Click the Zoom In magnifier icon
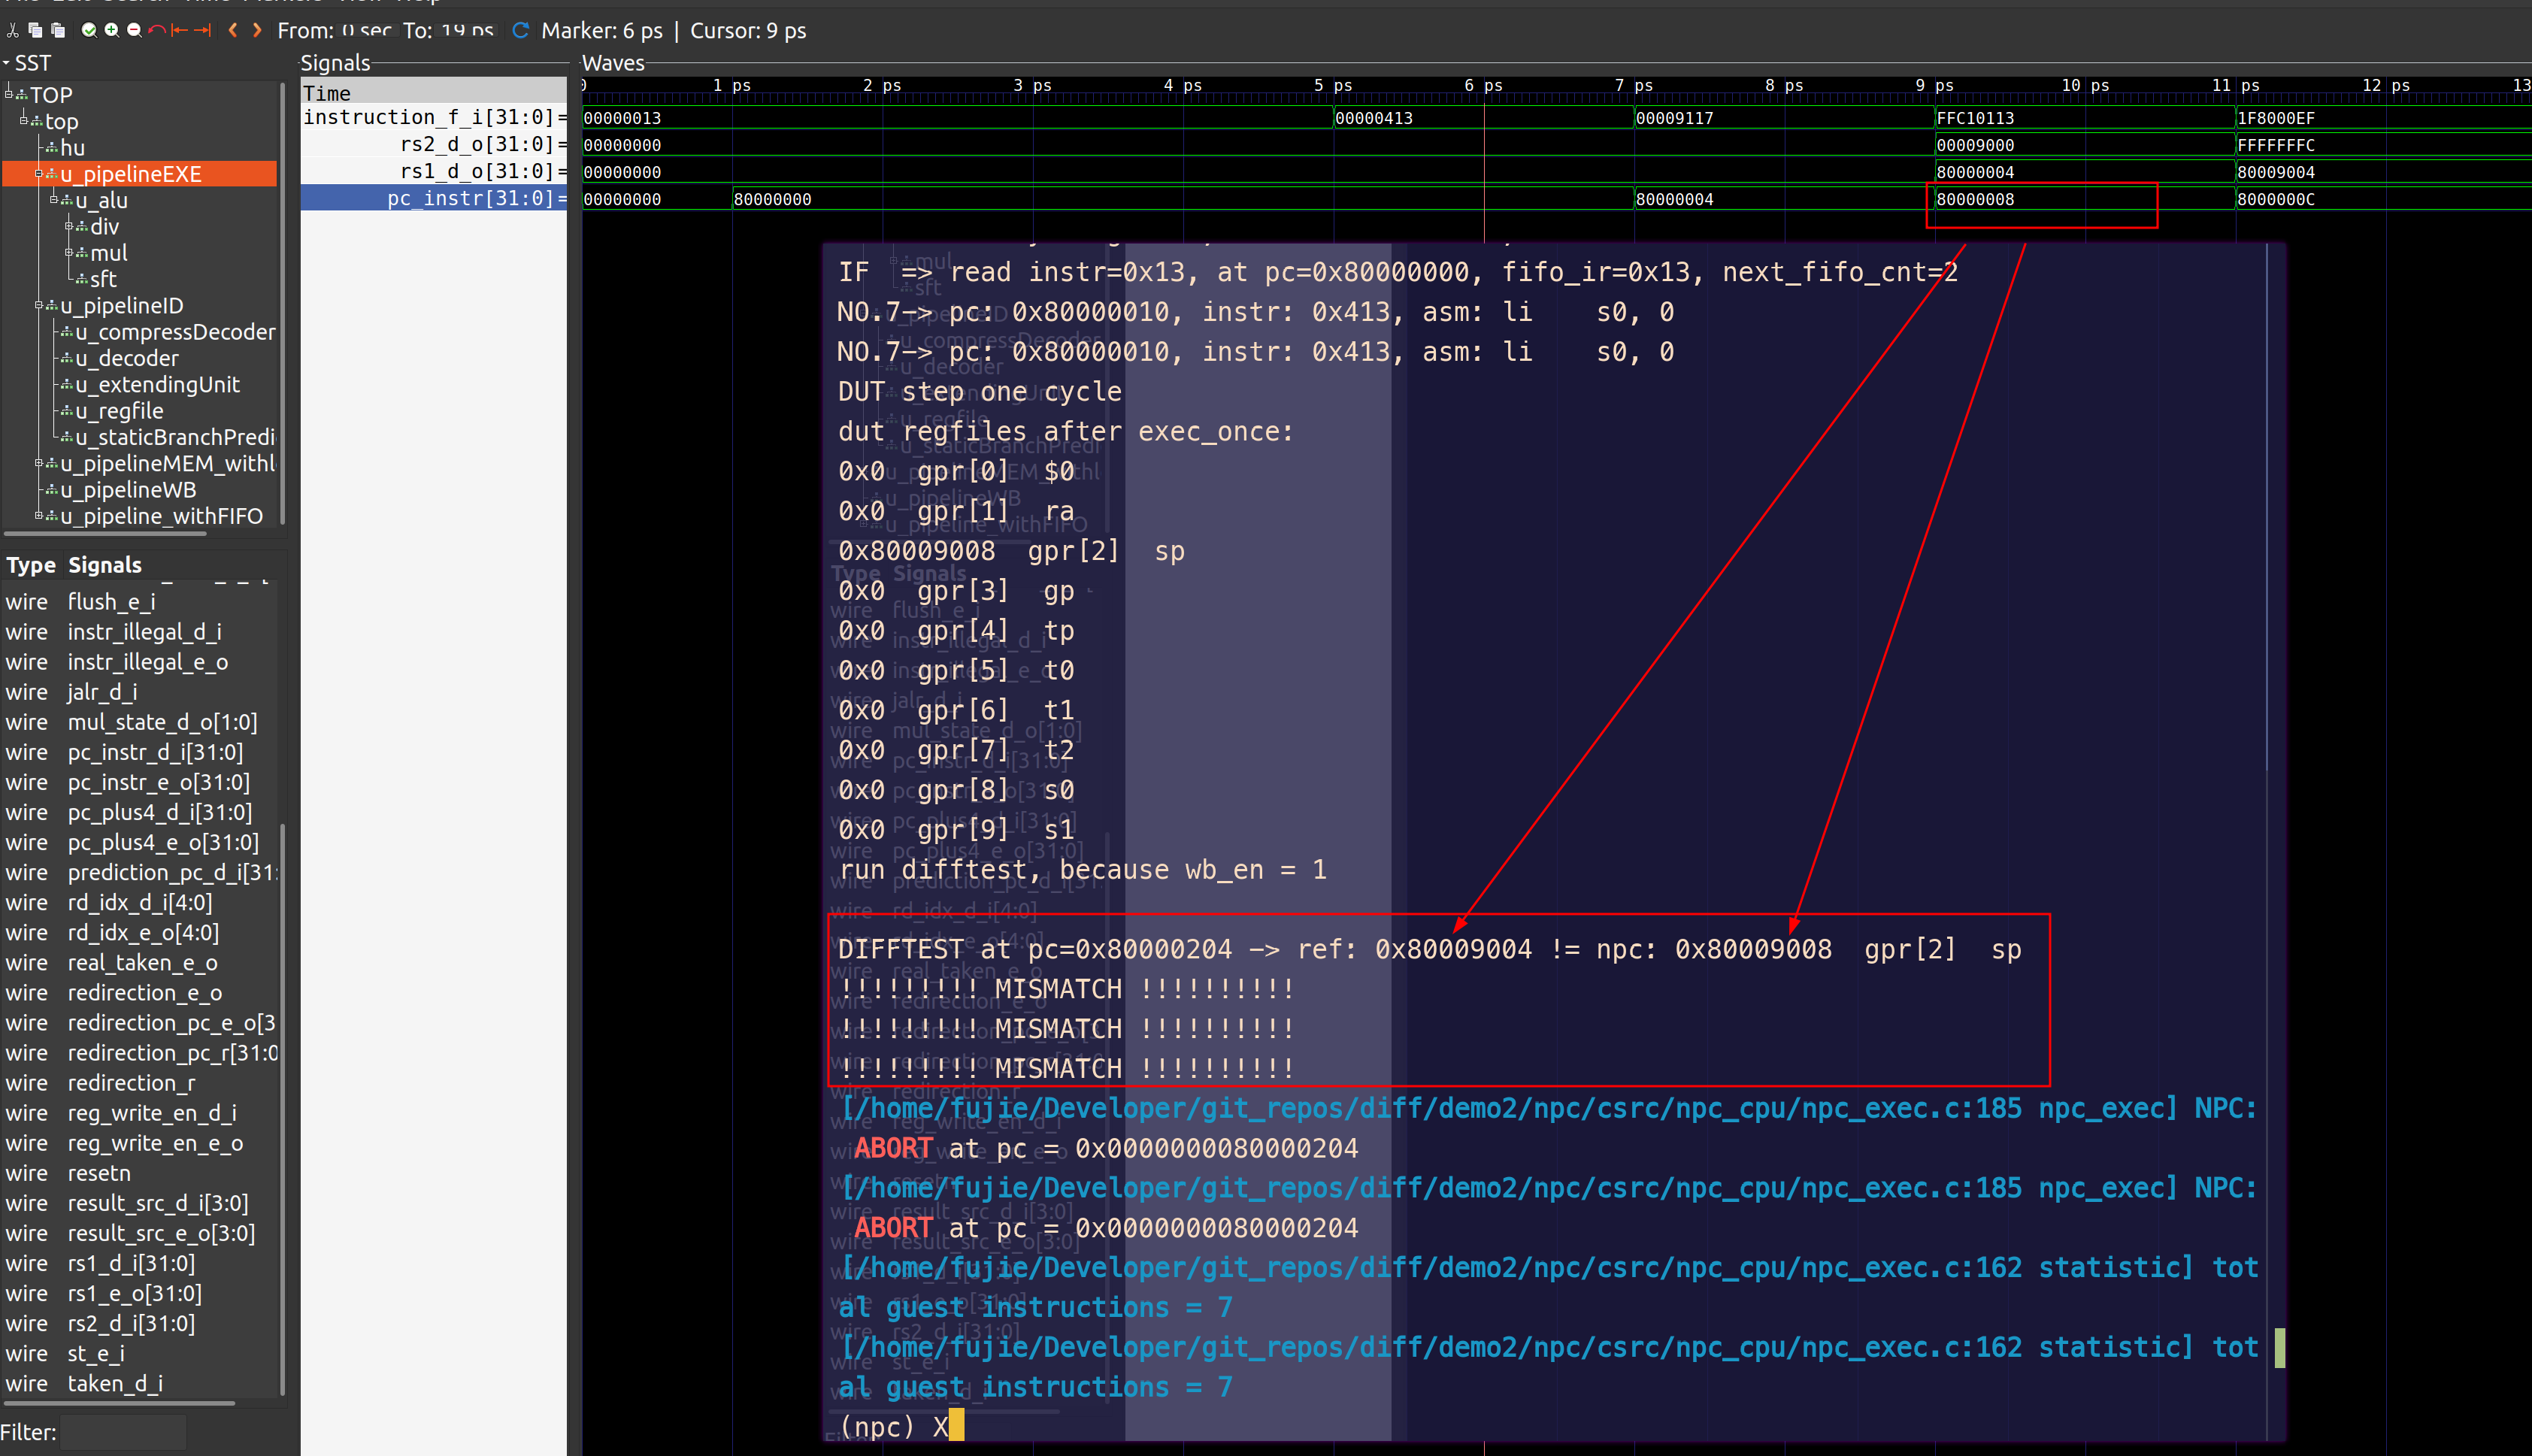 pyautogui.click(x=111, y=30)
